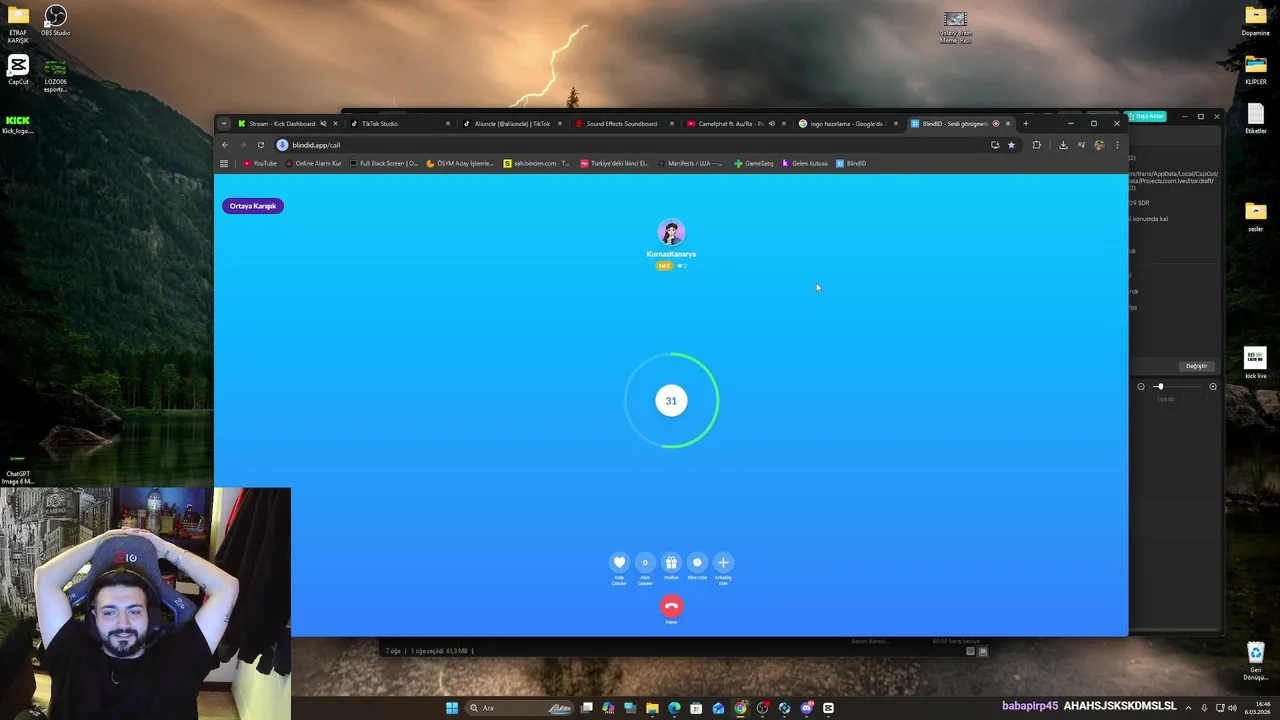Screen dimensions: 1280x720
Task: Click browser back arrow
Action: [x=225, y=145]
